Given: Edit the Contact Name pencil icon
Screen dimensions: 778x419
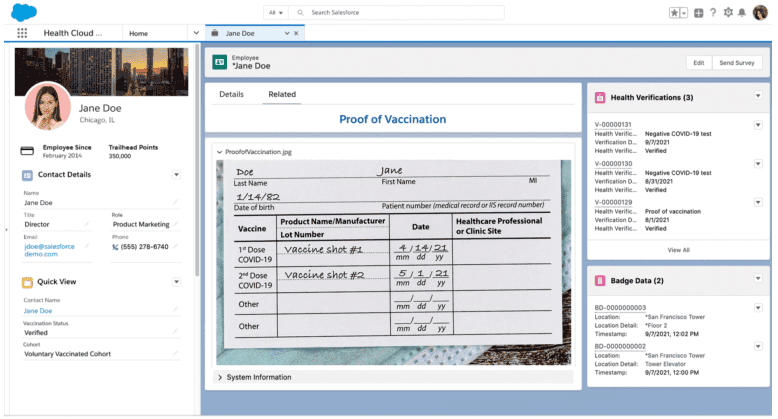Looking at the screenshot, I should pyautogui.click(x=175, y=309).
